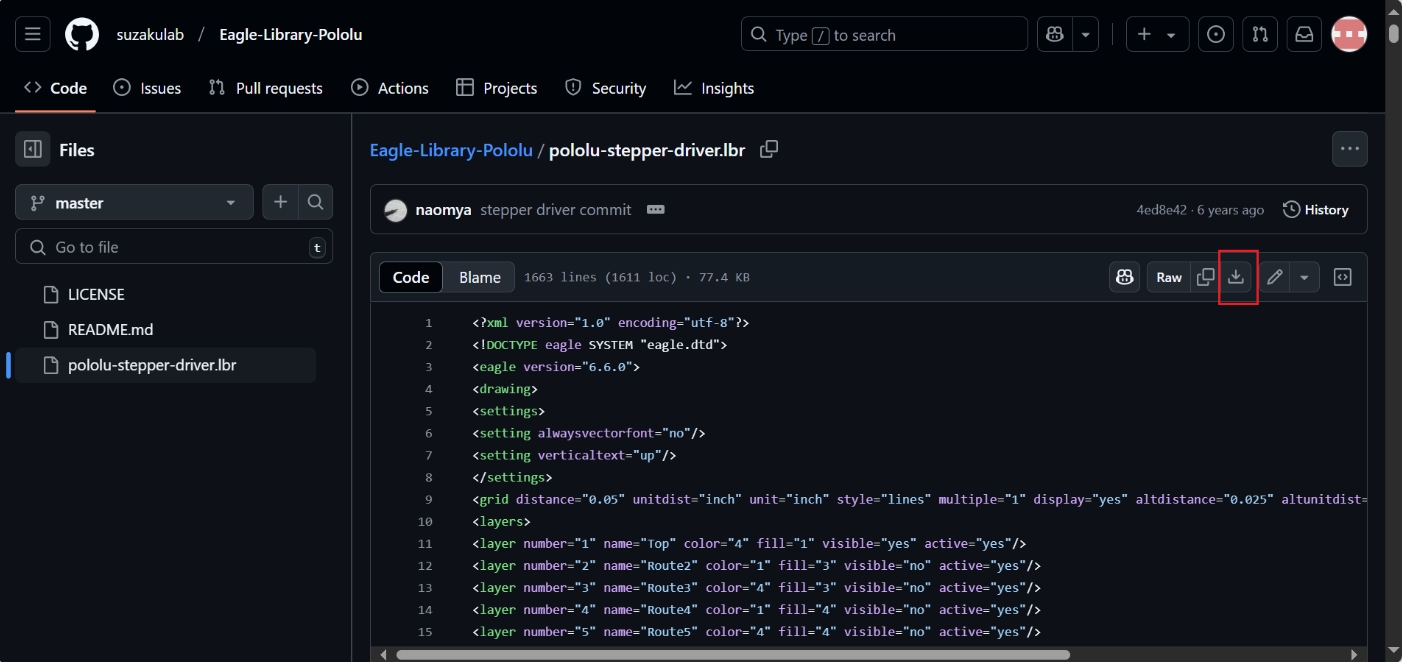Switch to the Pull requests tab
Viewport: 1402px width, 662px height.
(266, 88)
